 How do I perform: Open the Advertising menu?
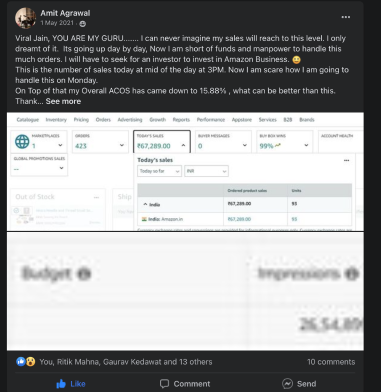(x=130, y=120)
